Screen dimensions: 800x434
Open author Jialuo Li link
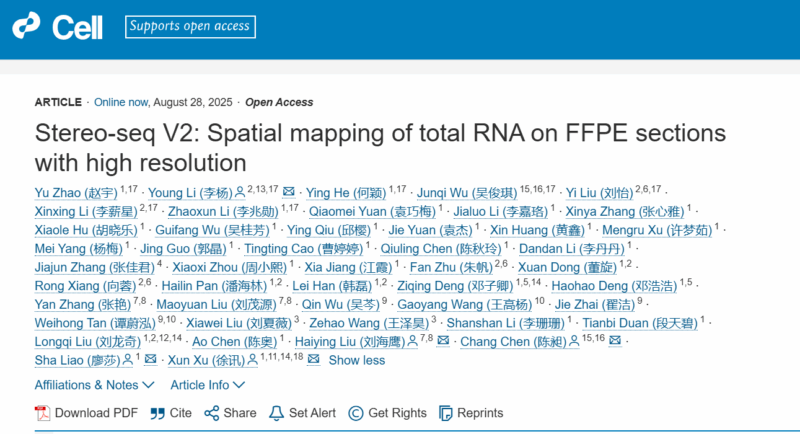(x=501, y=212)
